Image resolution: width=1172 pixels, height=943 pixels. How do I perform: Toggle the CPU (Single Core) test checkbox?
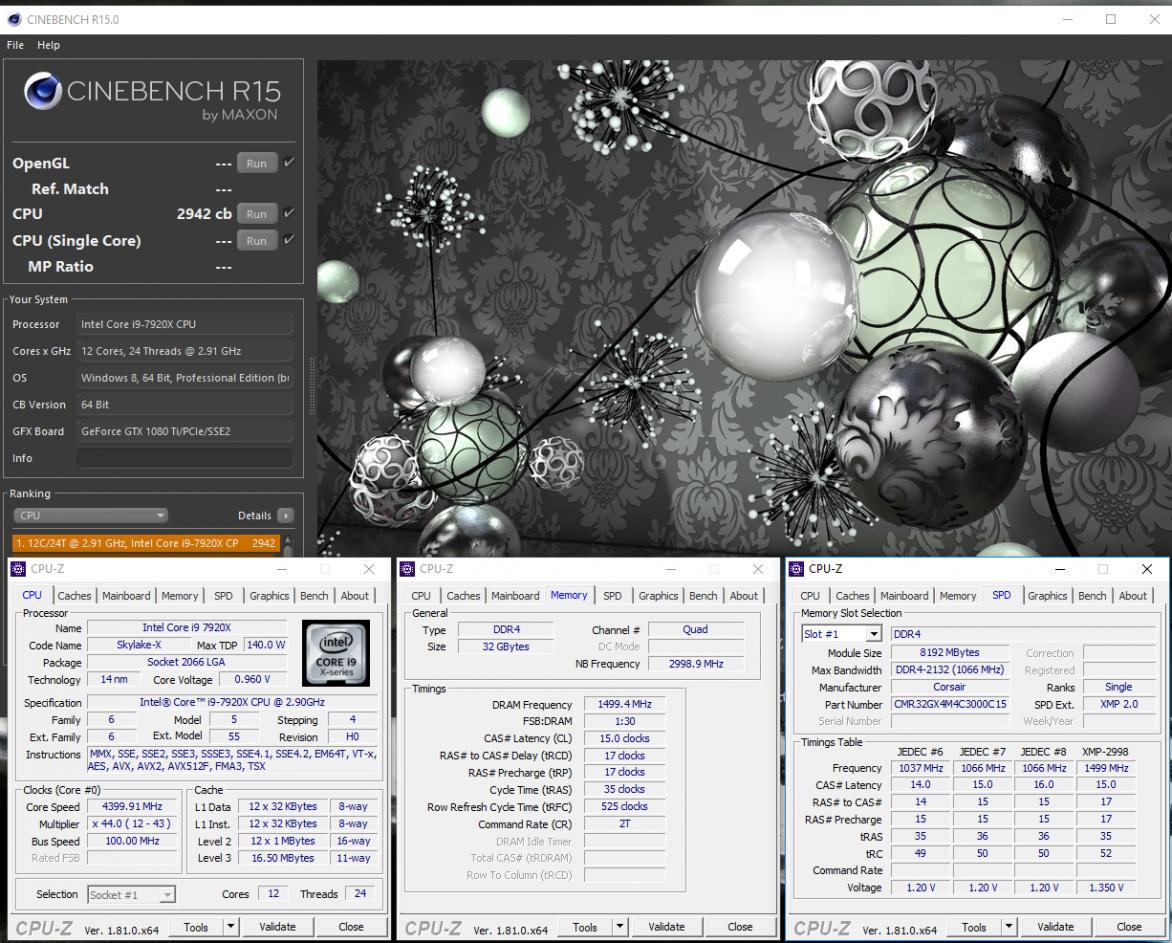tap(289, 240)
